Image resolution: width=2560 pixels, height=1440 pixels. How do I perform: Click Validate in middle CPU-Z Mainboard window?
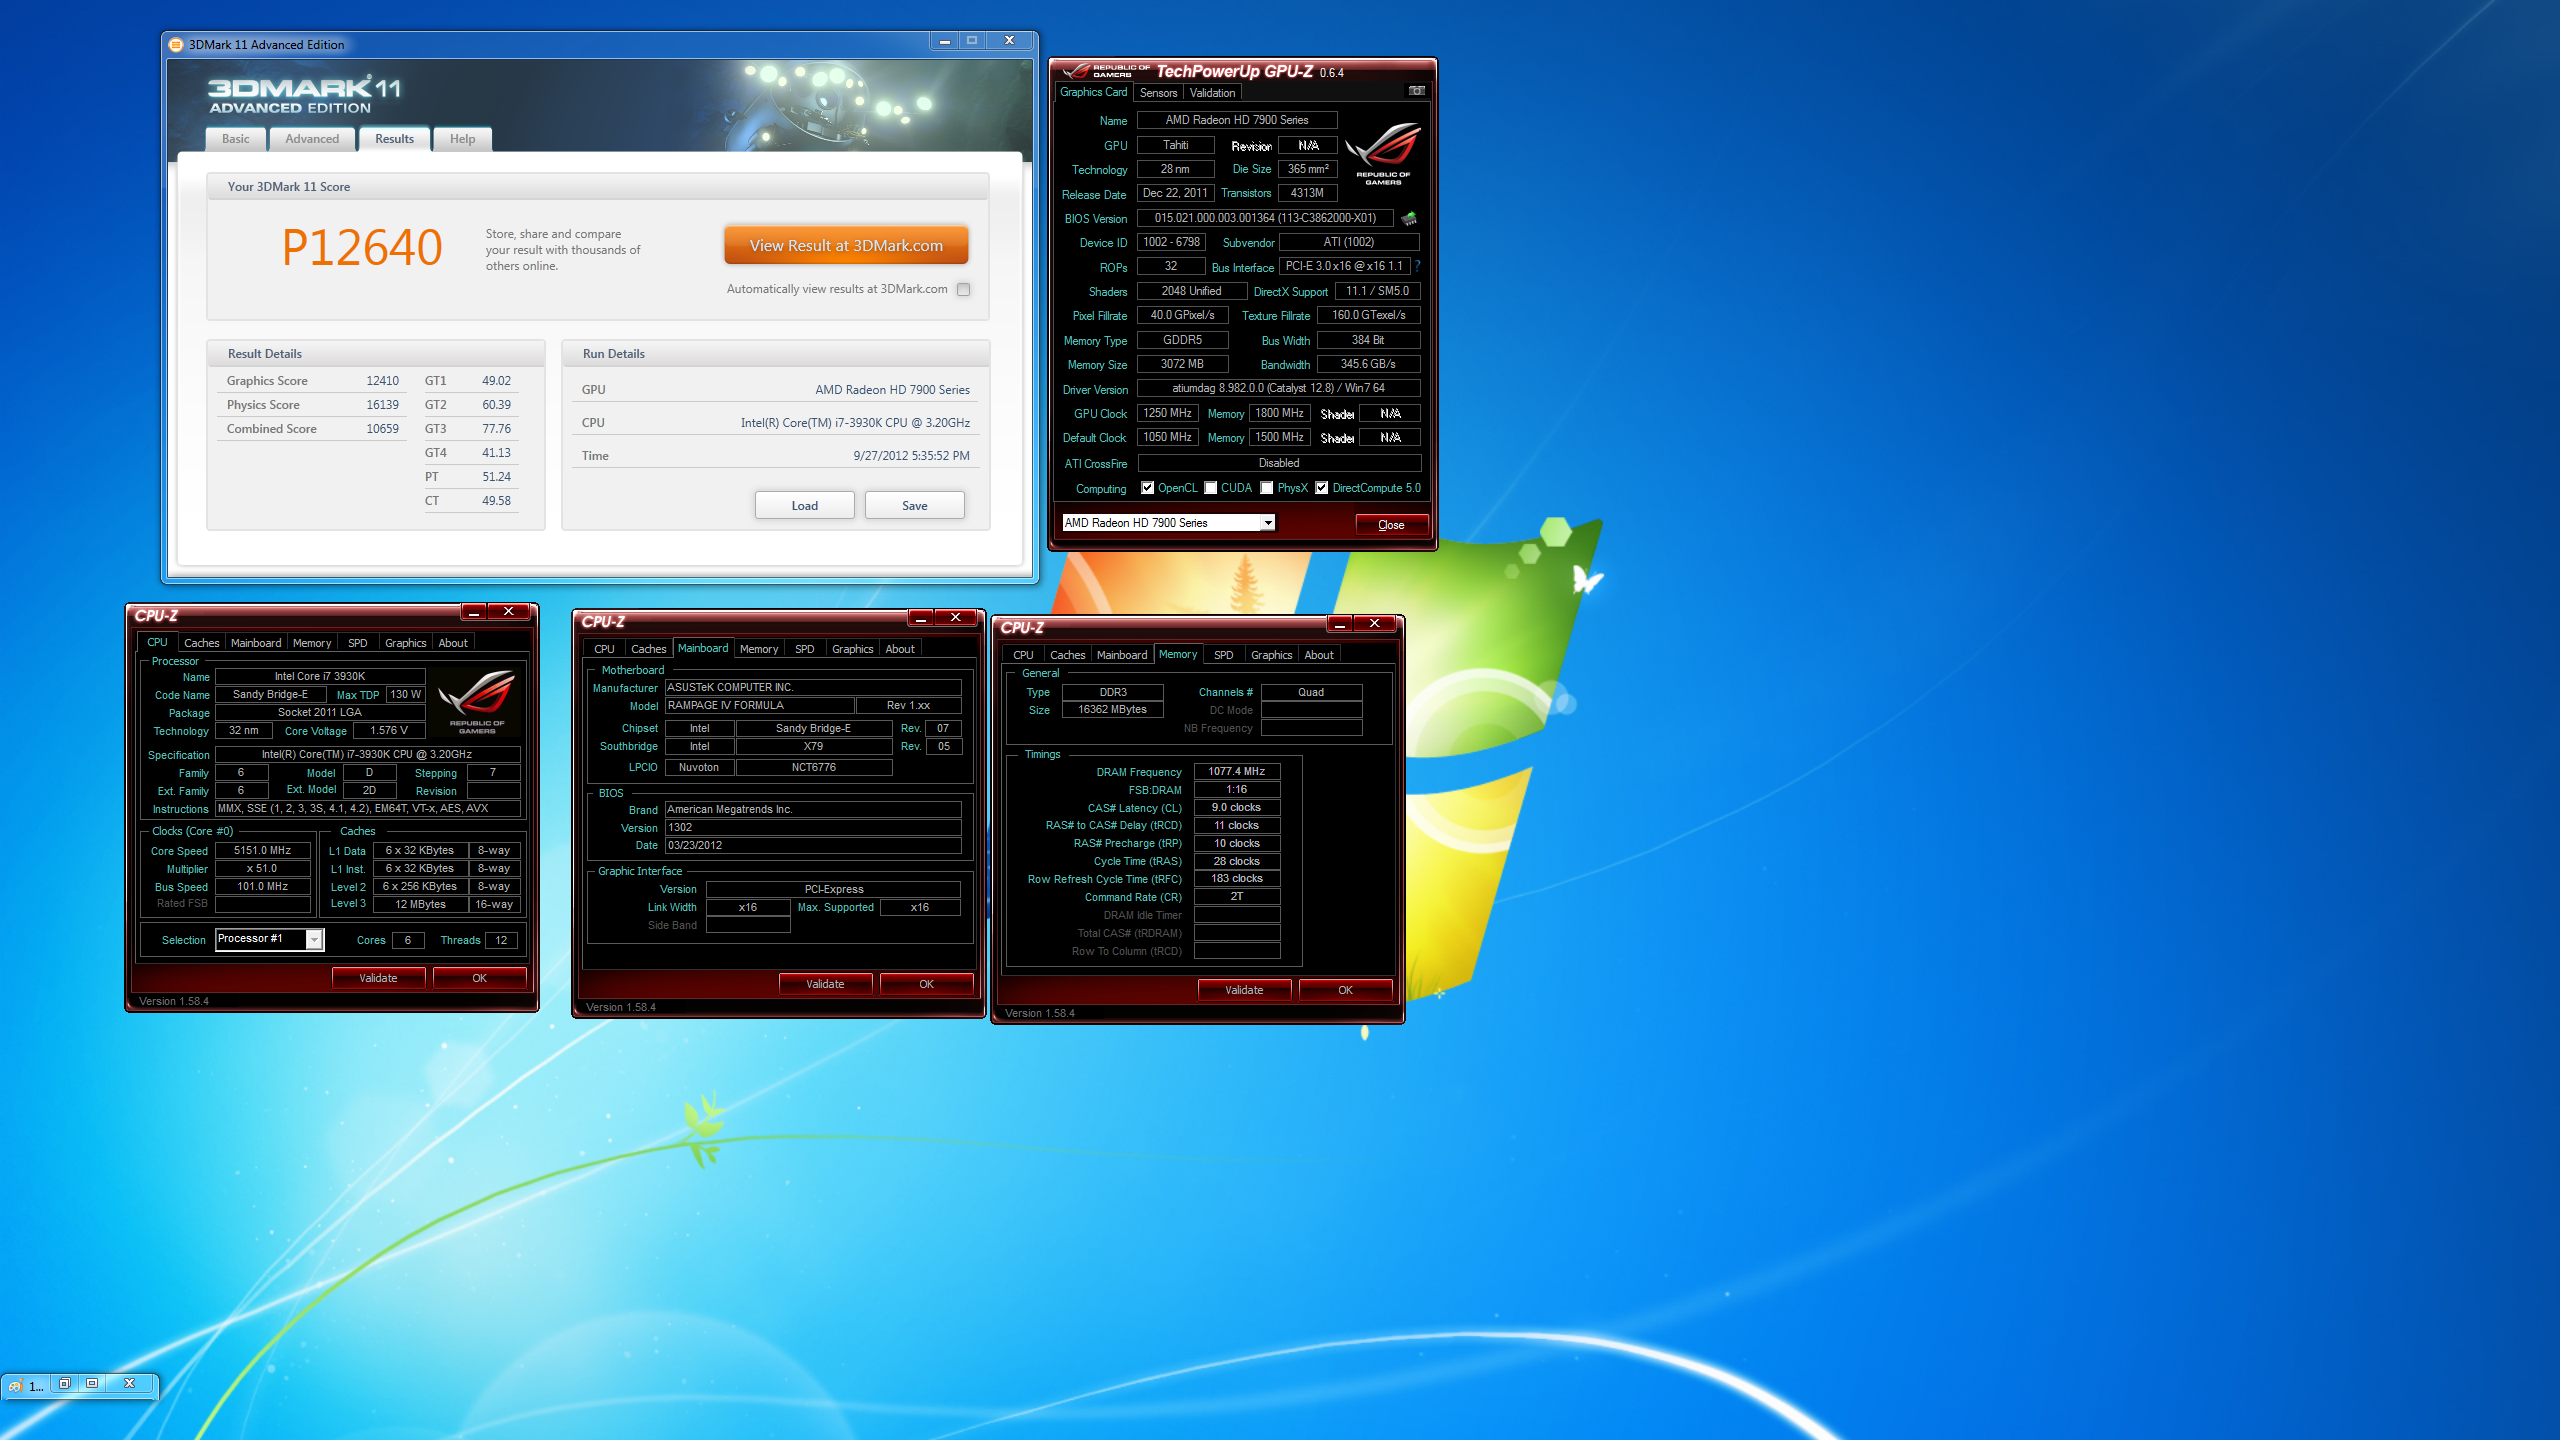825,984
